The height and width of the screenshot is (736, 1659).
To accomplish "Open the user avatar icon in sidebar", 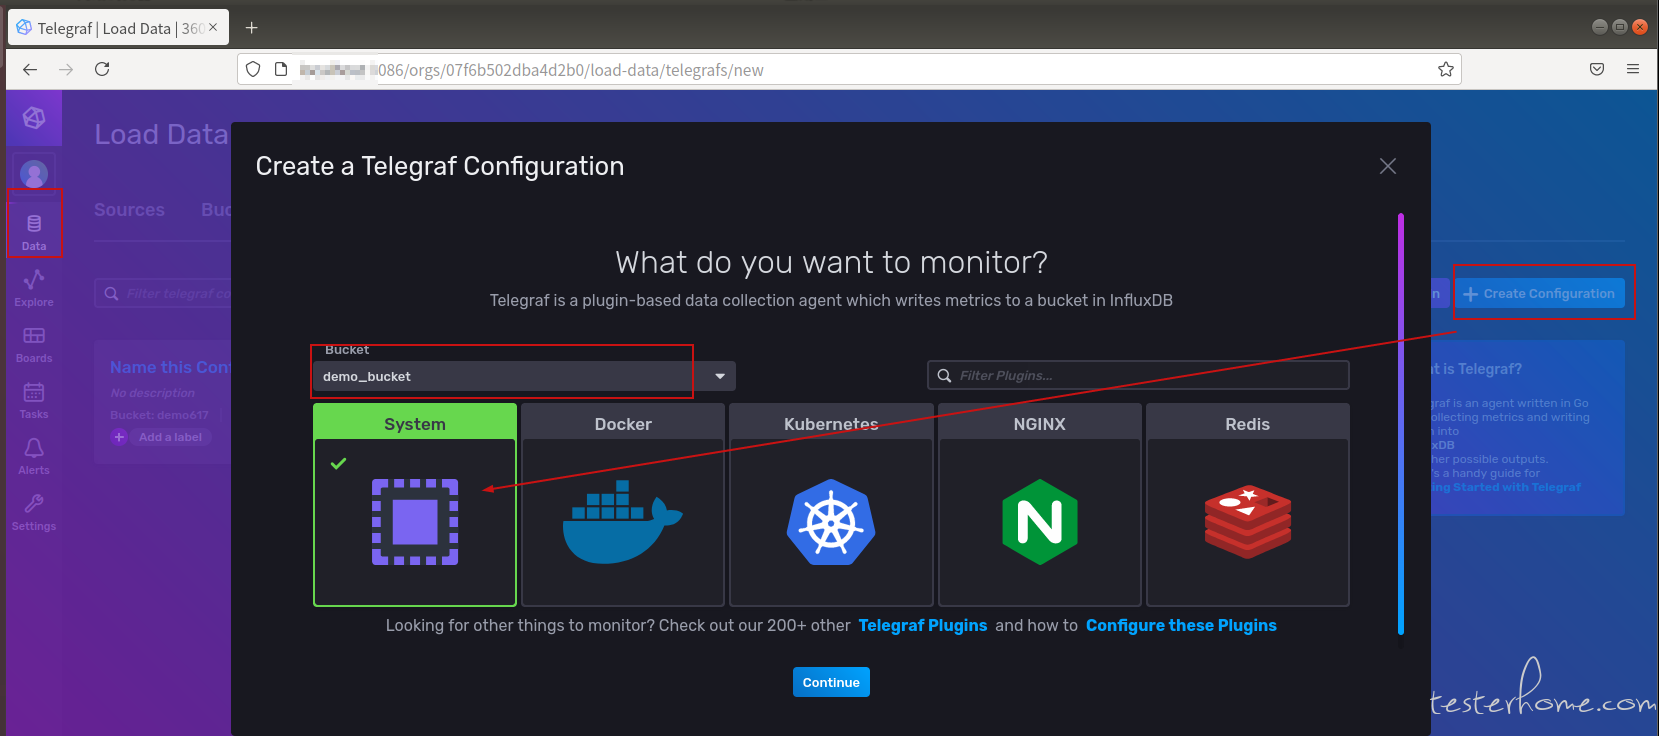I will point(34,174).
